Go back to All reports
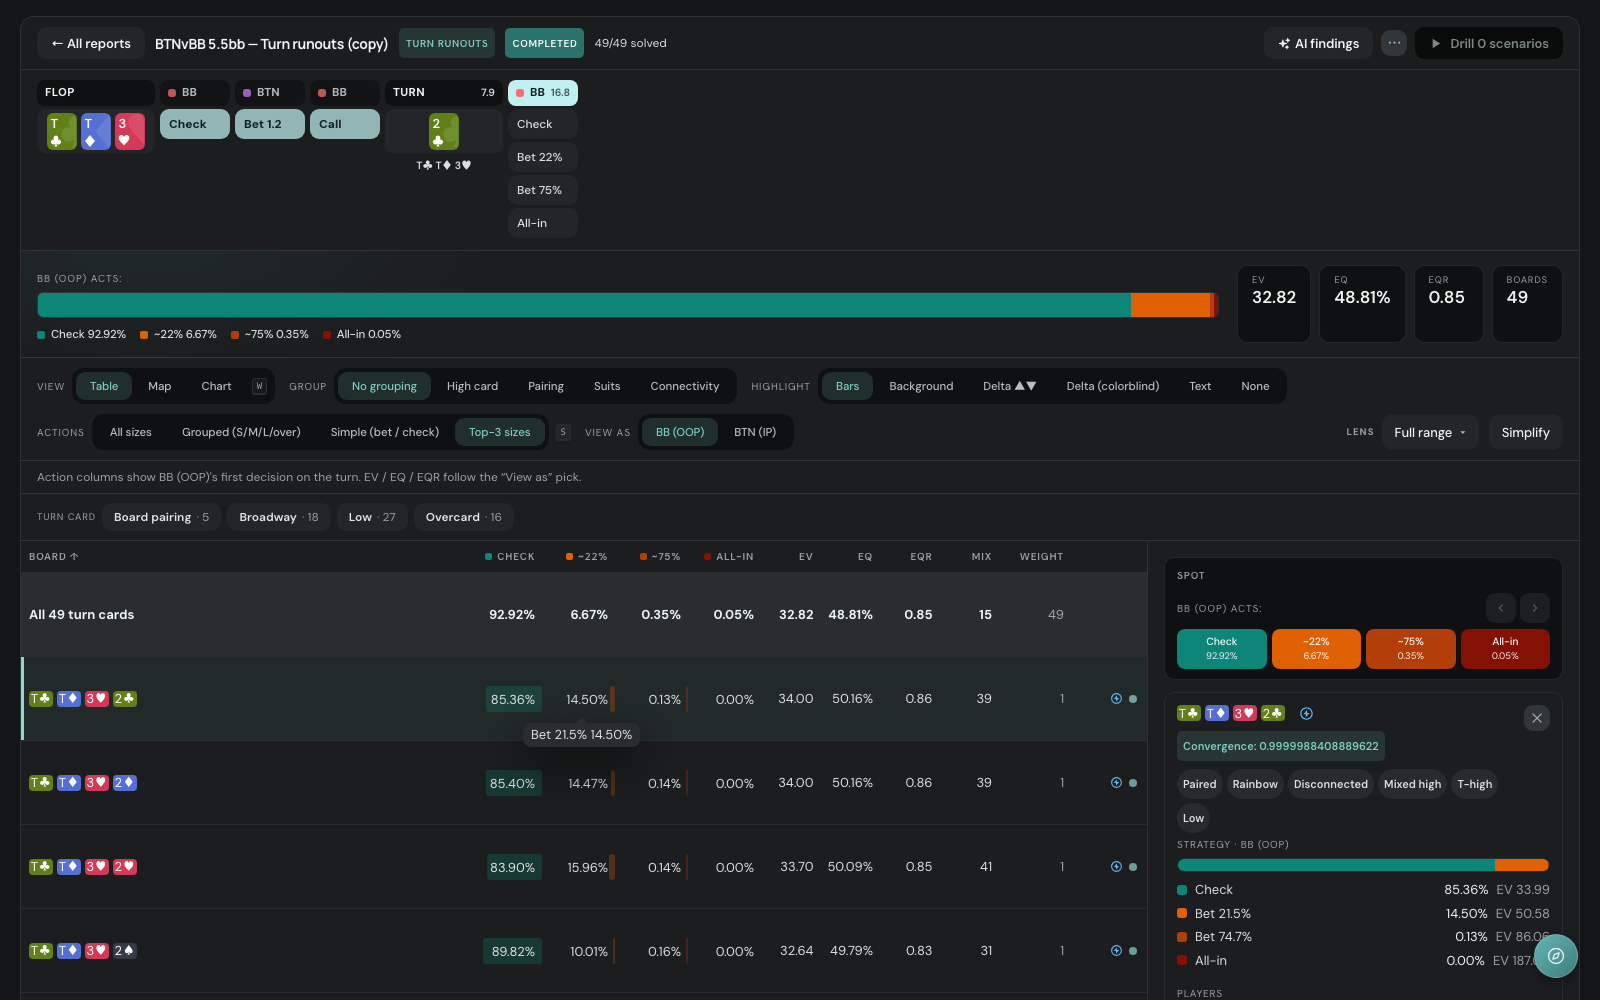This screenshot has height=1000, width=1600. tap(91, 43)
